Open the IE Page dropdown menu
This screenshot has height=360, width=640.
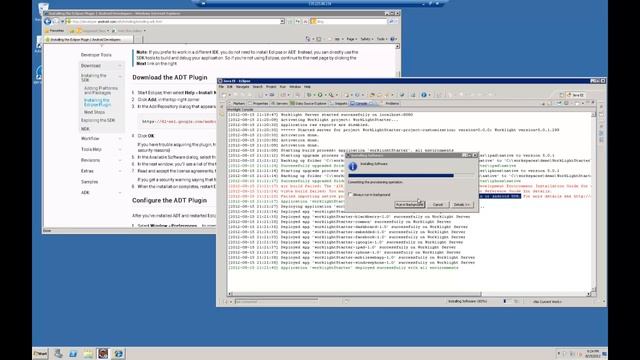tap(351, 39)
